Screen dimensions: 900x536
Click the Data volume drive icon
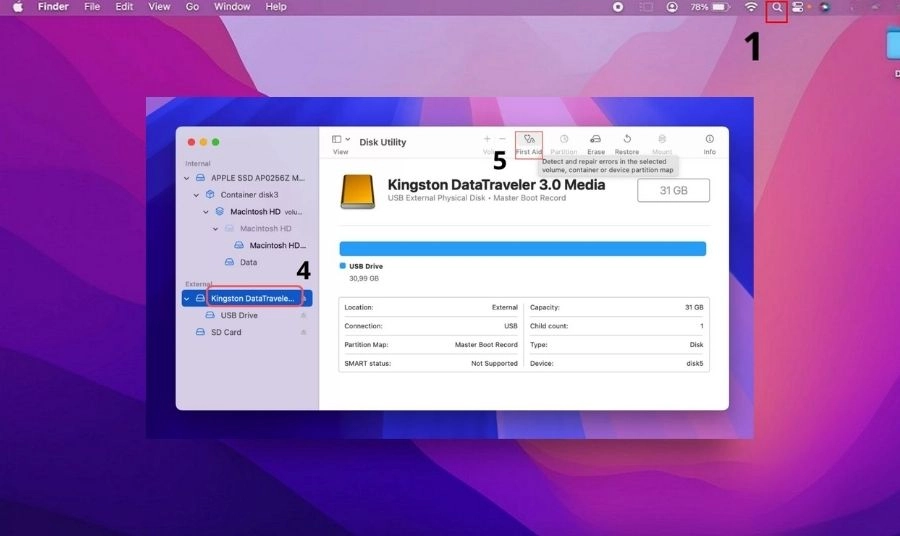[229, 262]
